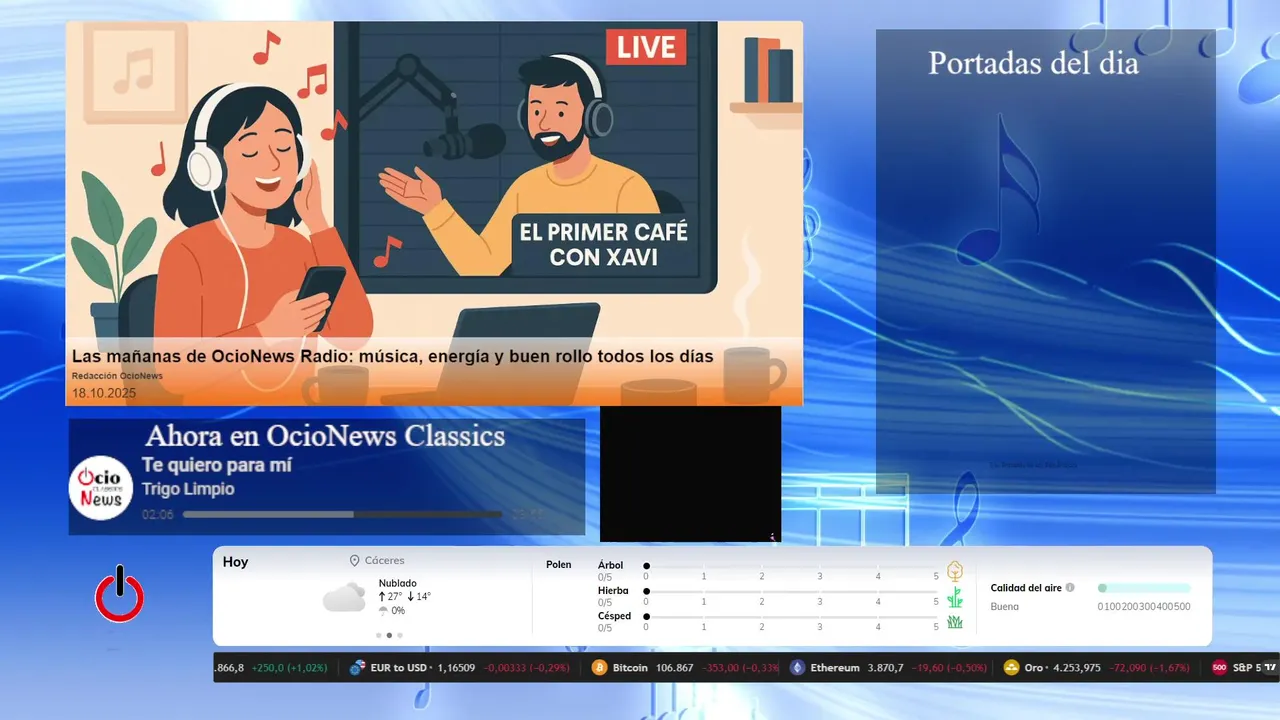Click the green +250,0 (+1,02%) change
This screenshot has width=1280, height=720.
tap(289, 668)
